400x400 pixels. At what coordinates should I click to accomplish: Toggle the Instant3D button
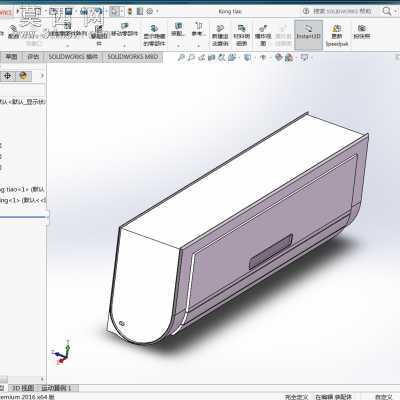click(x=308, y=35)
